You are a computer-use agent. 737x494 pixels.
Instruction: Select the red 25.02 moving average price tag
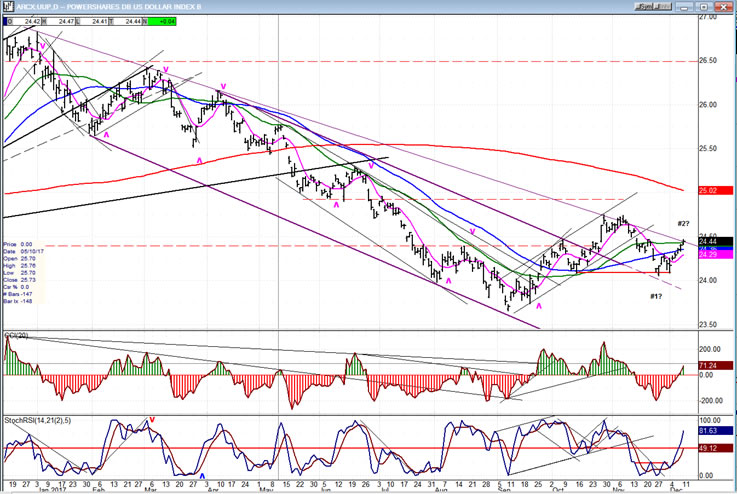(710, 190)
